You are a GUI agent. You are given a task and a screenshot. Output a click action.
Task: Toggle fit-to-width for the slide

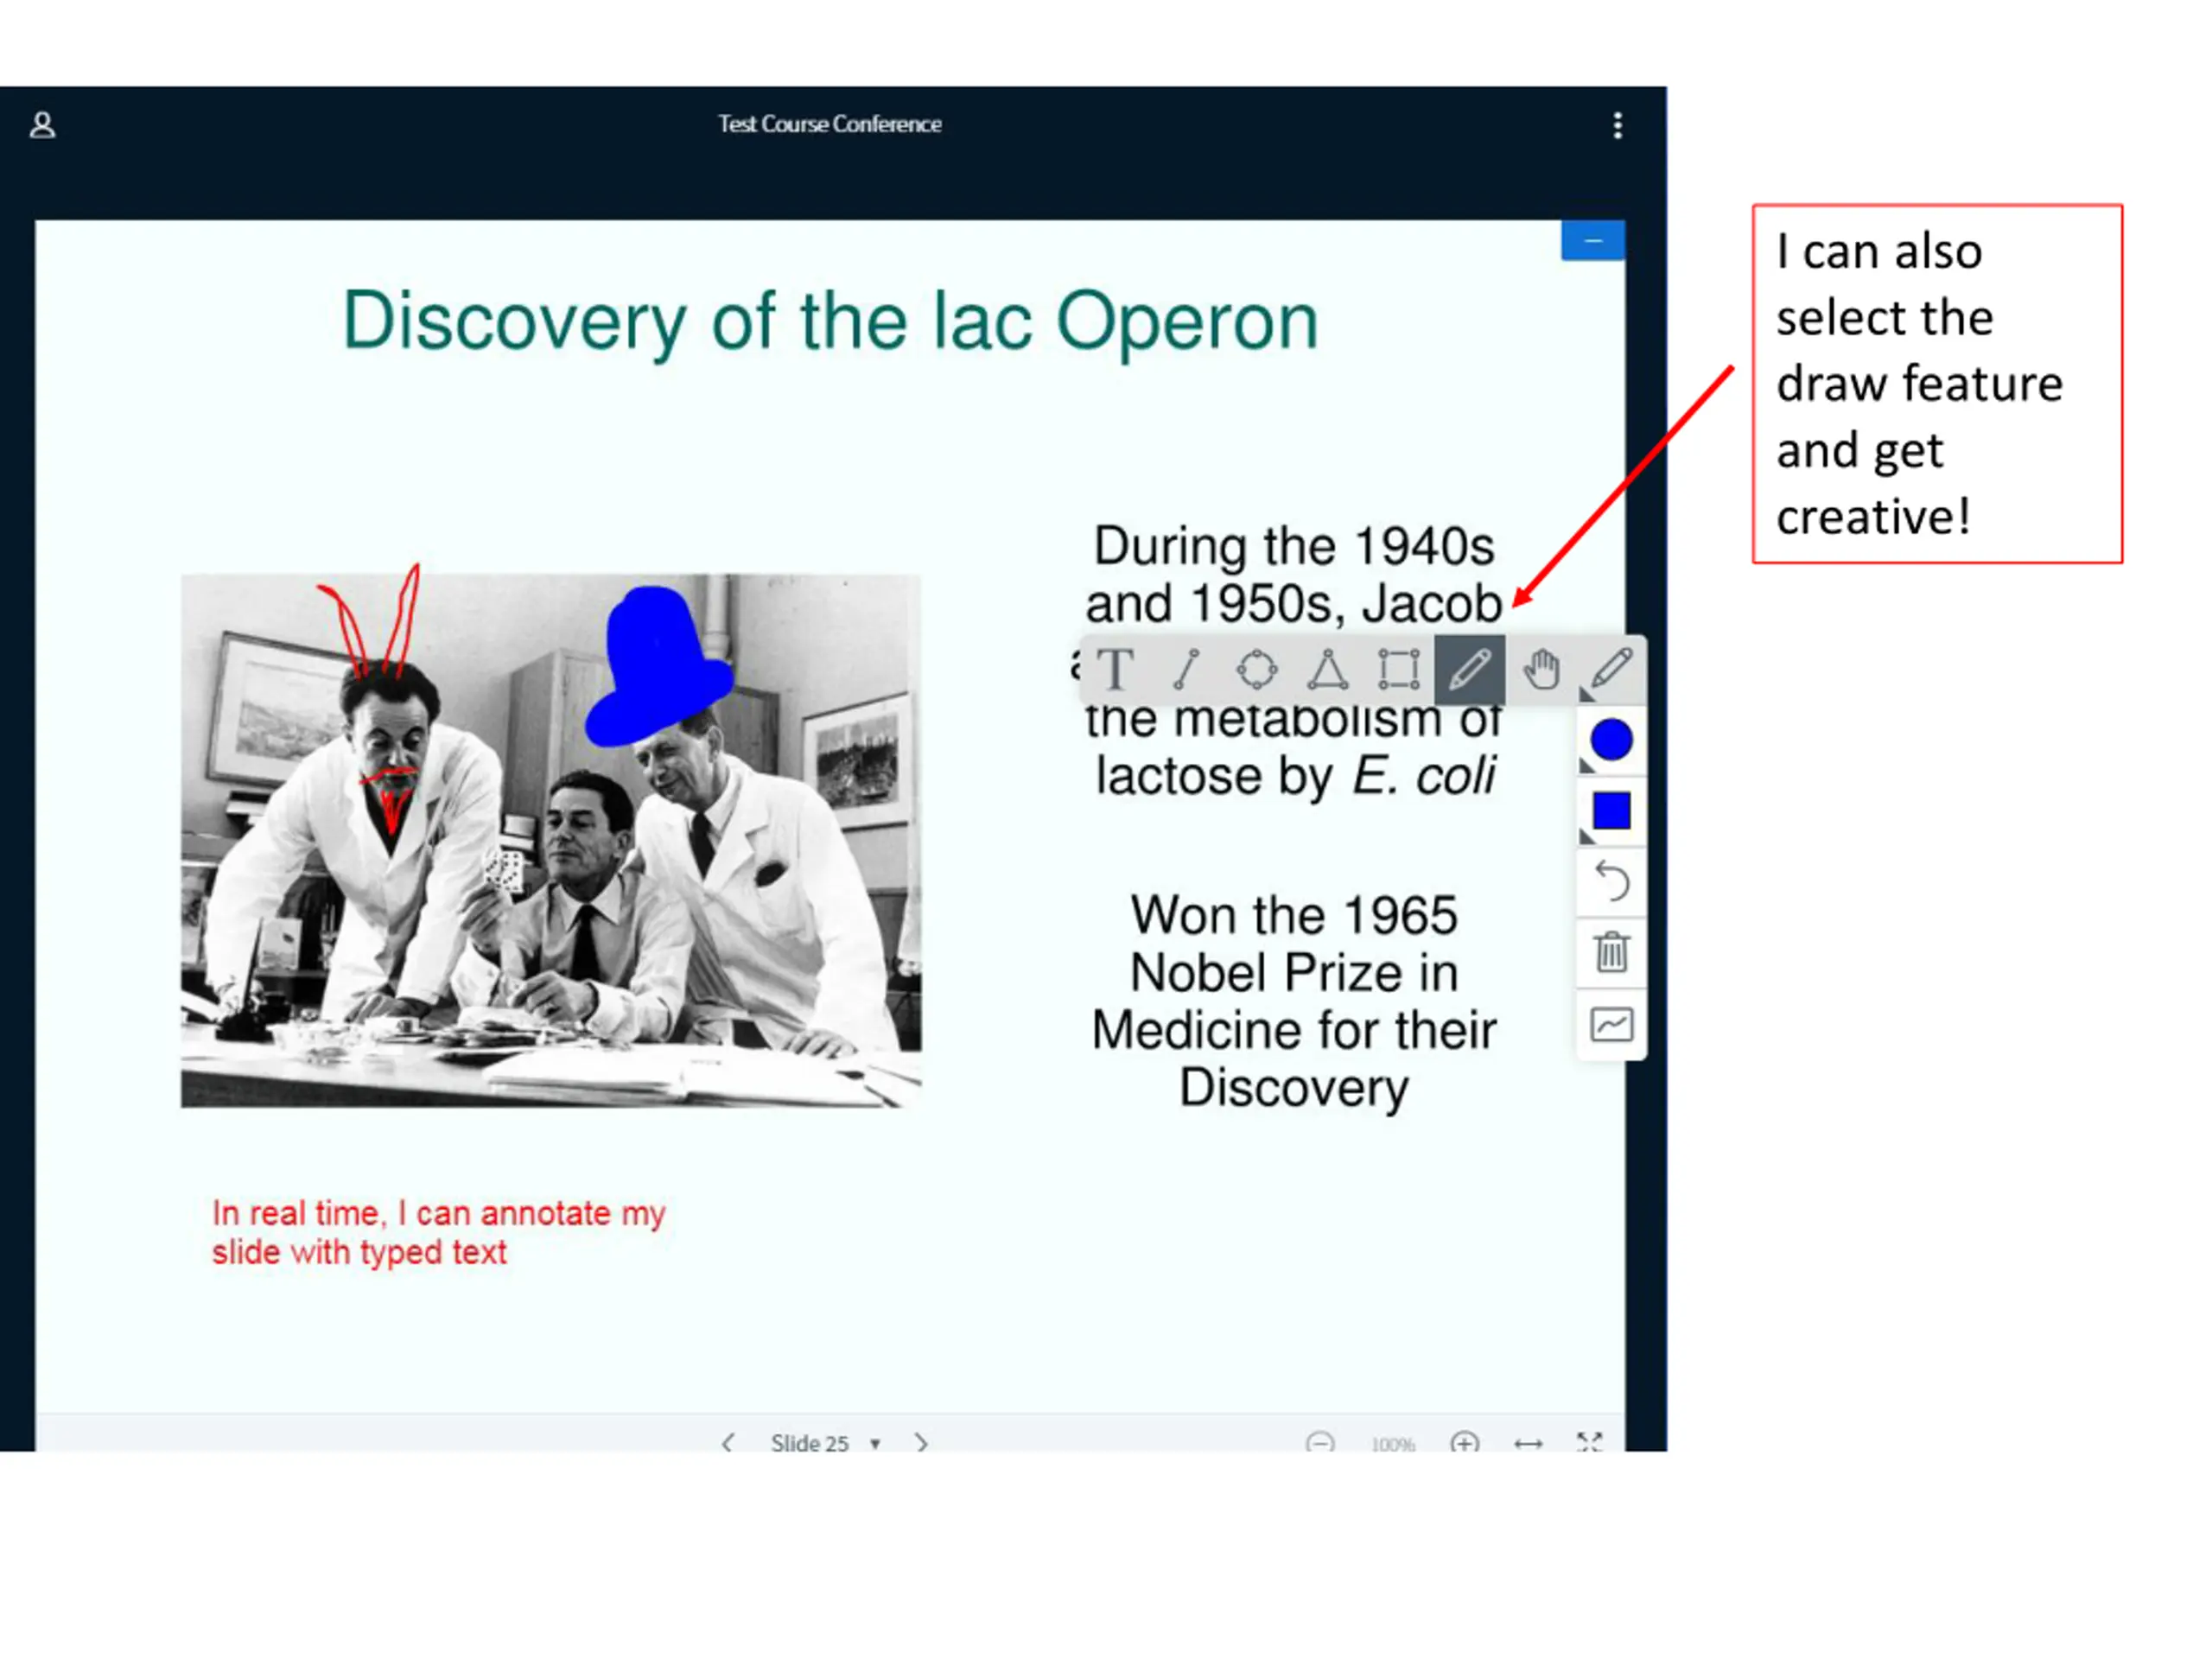(1528, 1443)
